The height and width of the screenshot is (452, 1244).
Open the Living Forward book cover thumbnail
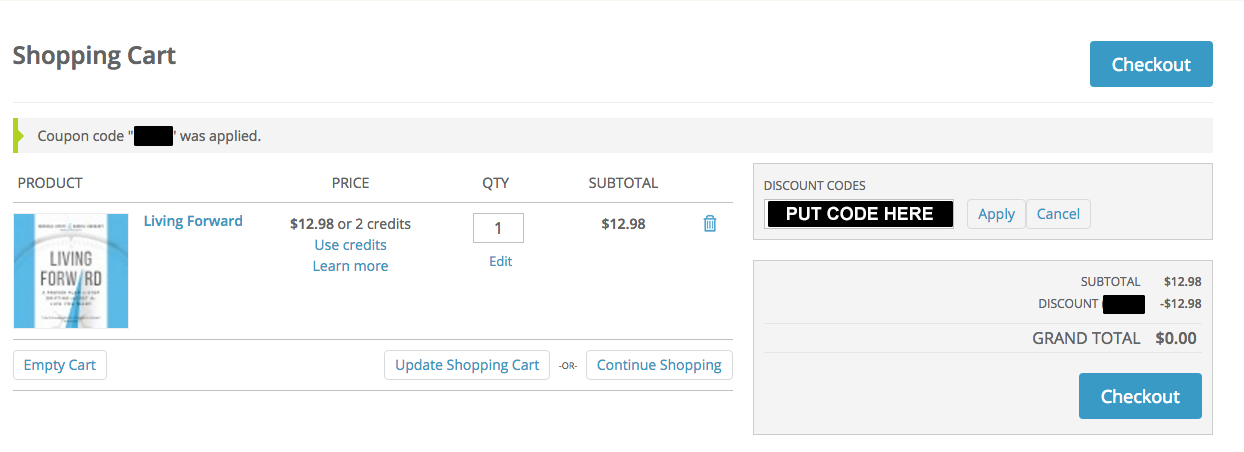click(71, 271)
